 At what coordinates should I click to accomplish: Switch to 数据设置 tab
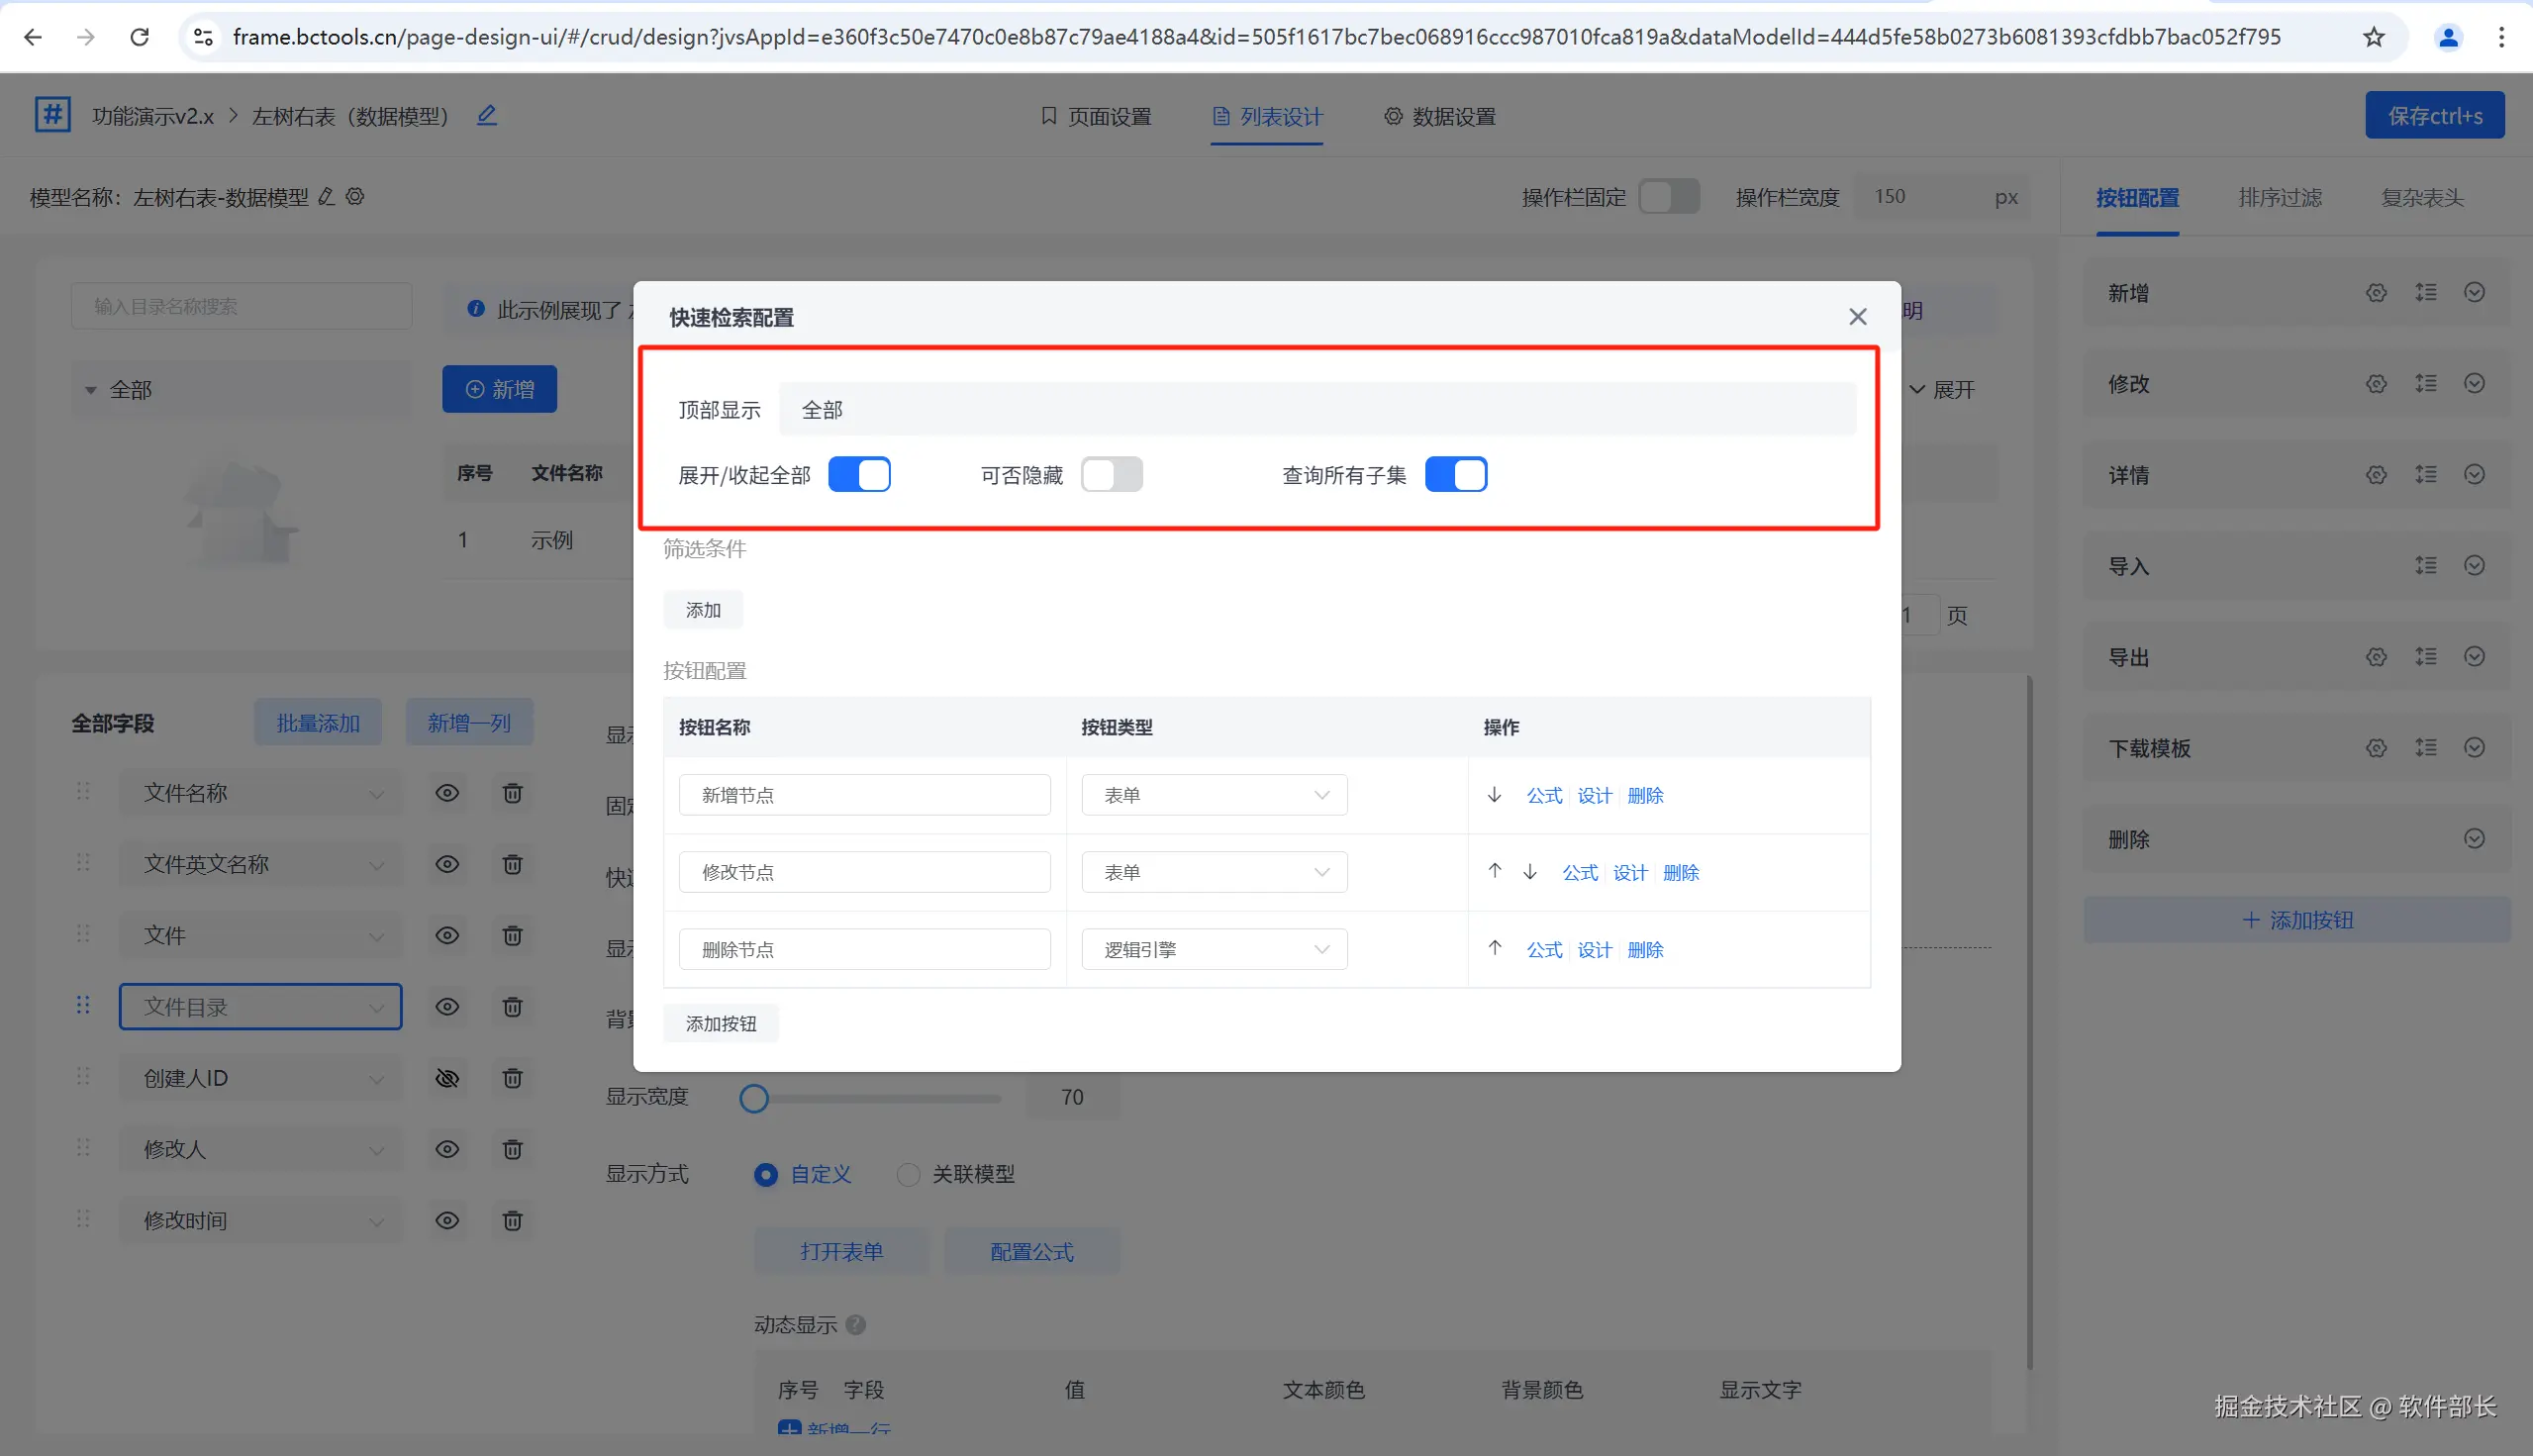coord(1440,117)
